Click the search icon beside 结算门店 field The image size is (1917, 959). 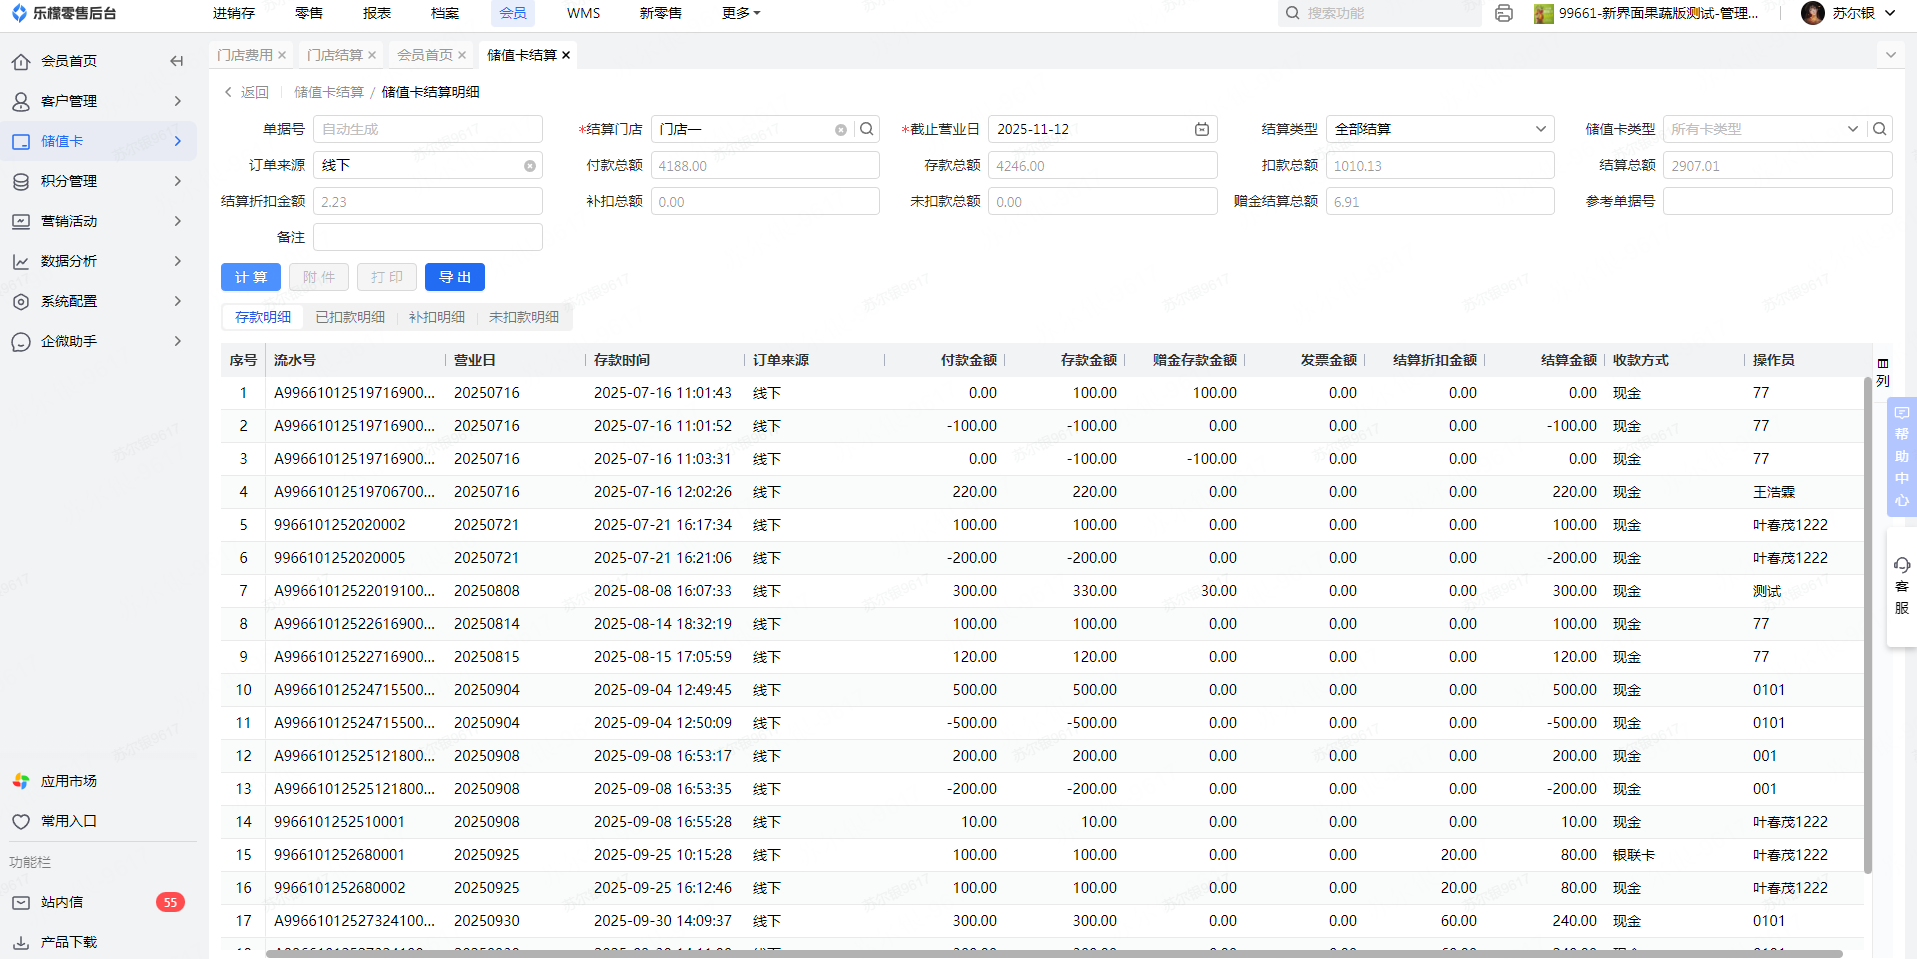coord(867,129)
